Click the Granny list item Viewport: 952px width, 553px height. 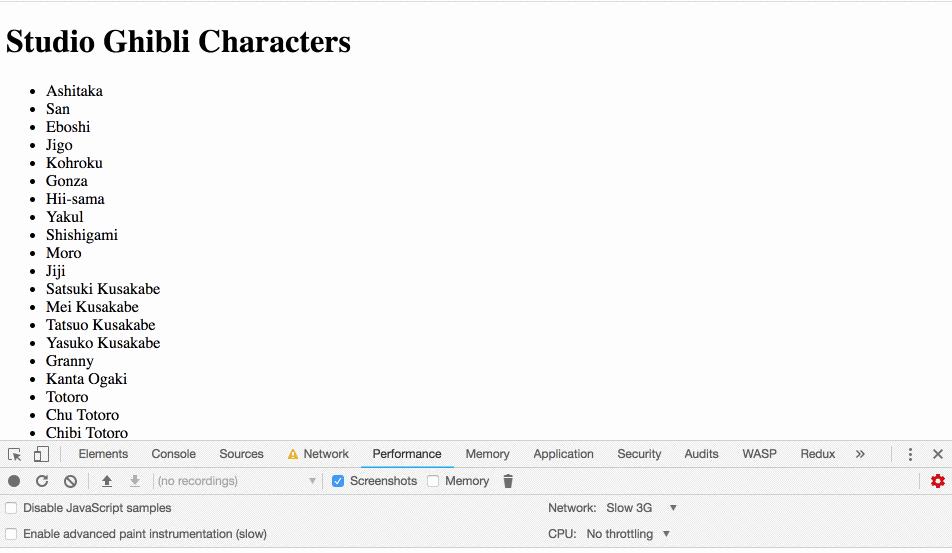click(70, 361)
